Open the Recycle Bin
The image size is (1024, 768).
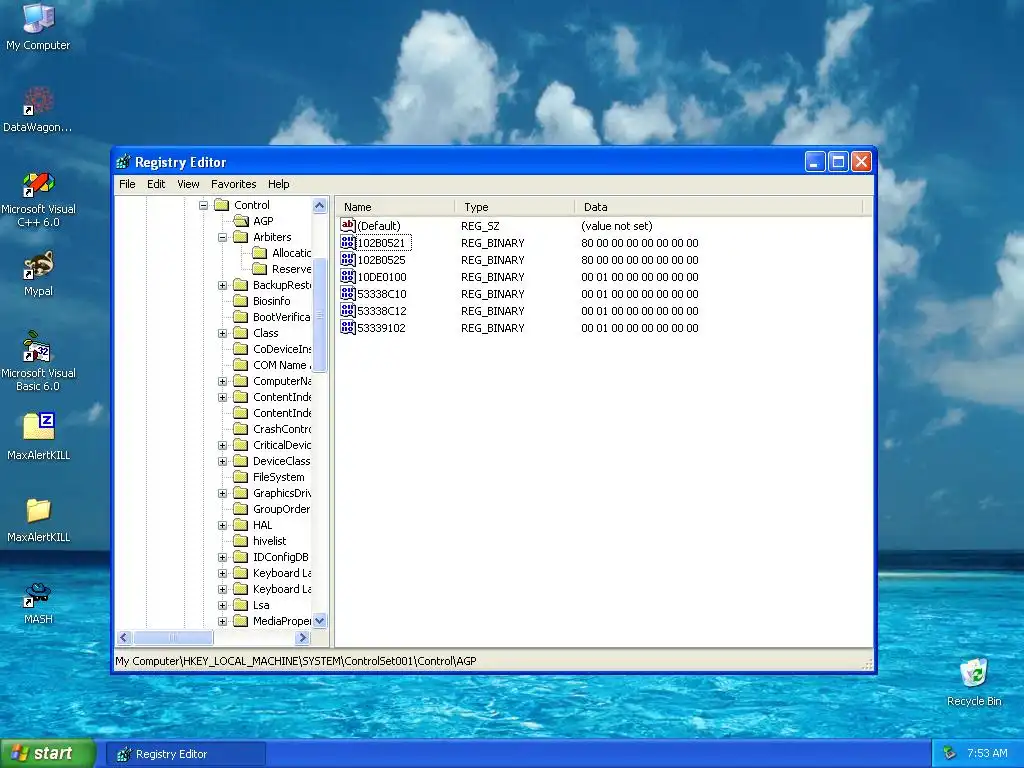[x=974, y=682]
